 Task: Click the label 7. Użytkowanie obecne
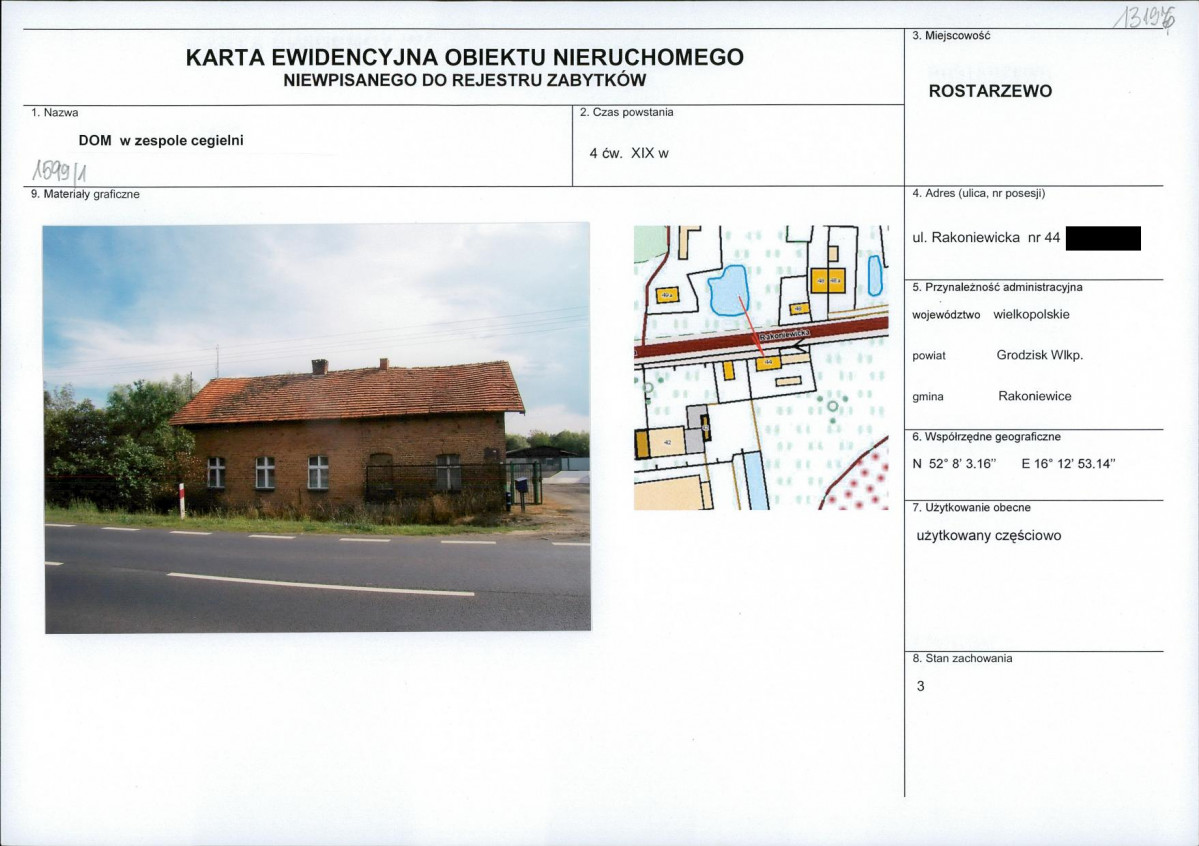click(x=971, y=508)
